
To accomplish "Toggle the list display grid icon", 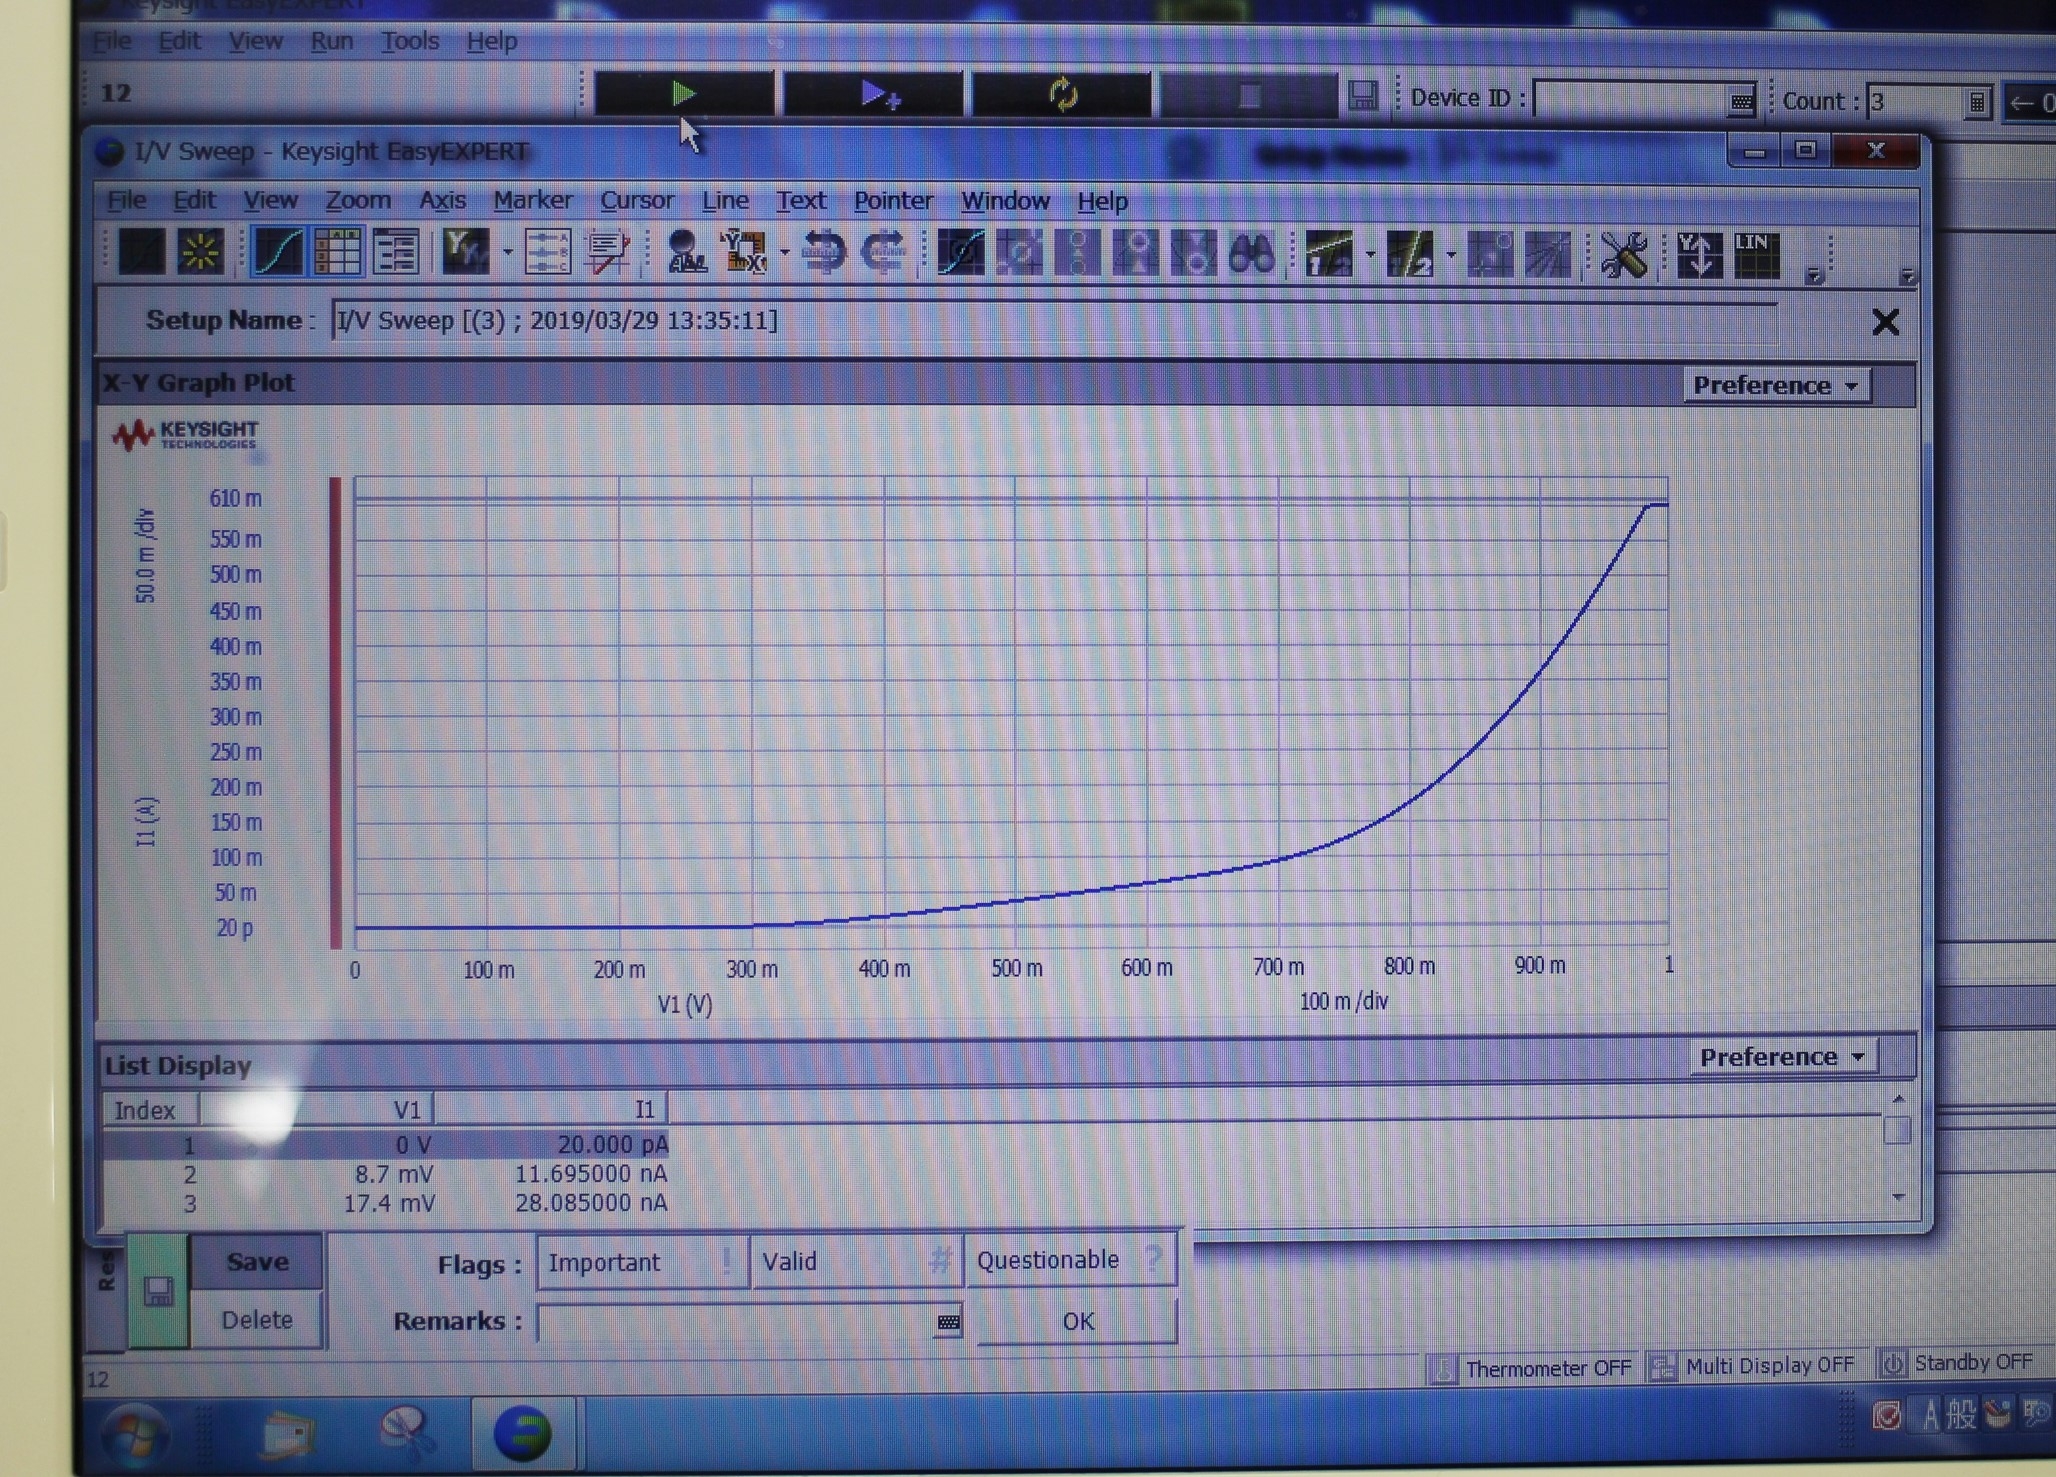I will [x=337, y=251].
